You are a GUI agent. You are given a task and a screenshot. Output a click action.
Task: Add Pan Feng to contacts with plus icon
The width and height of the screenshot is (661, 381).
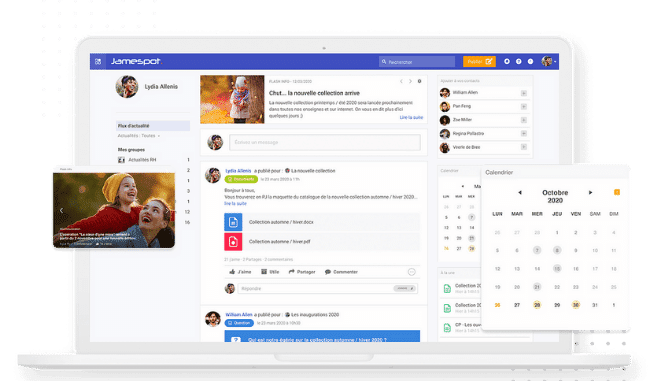click(x=524, y=107)
